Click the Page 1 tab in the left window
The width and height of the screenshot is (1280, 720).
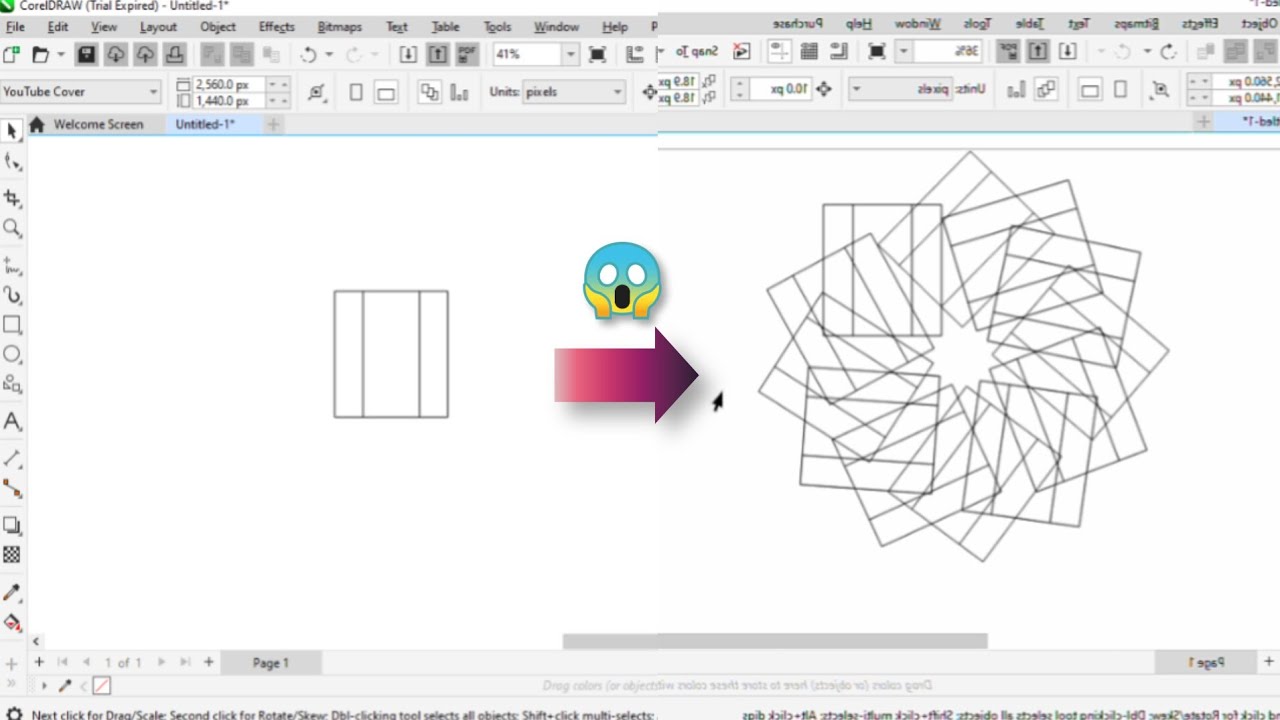coord(271,663)
